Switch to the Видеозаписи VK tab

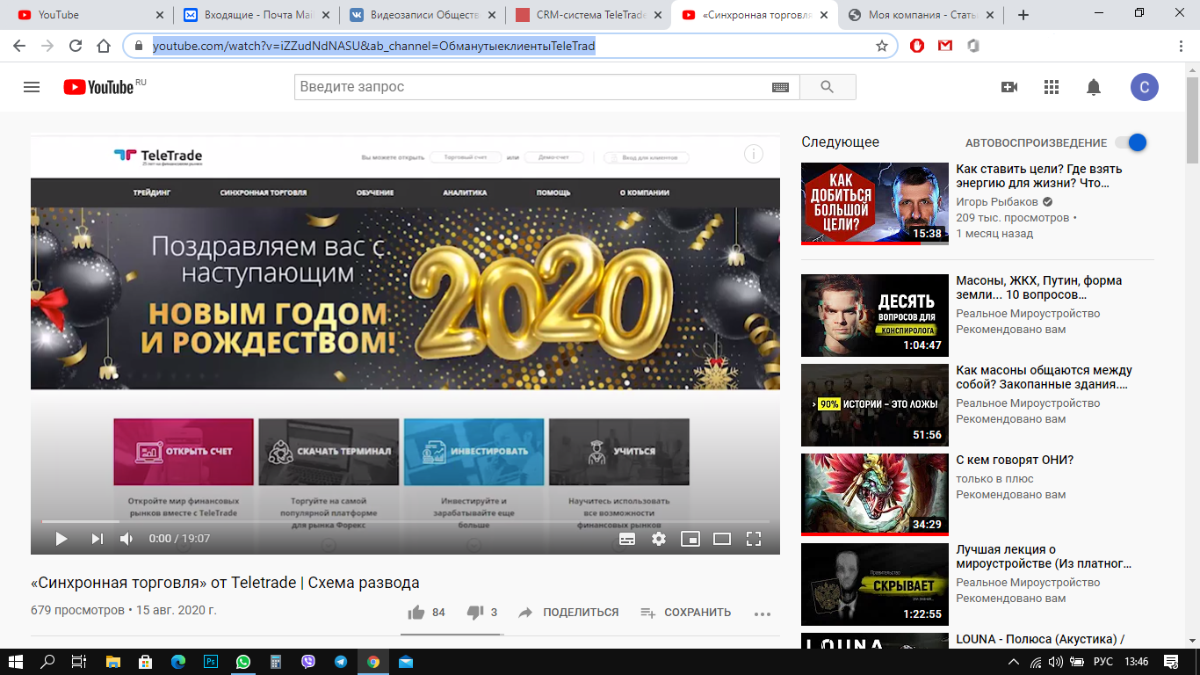420,15
